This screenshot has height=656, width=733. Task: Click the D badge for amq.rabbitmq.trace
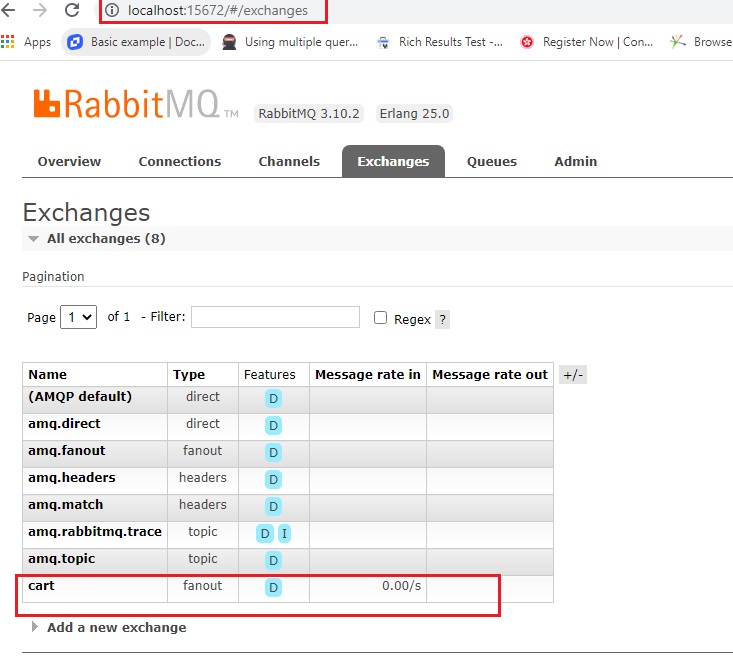pos(265,533)
